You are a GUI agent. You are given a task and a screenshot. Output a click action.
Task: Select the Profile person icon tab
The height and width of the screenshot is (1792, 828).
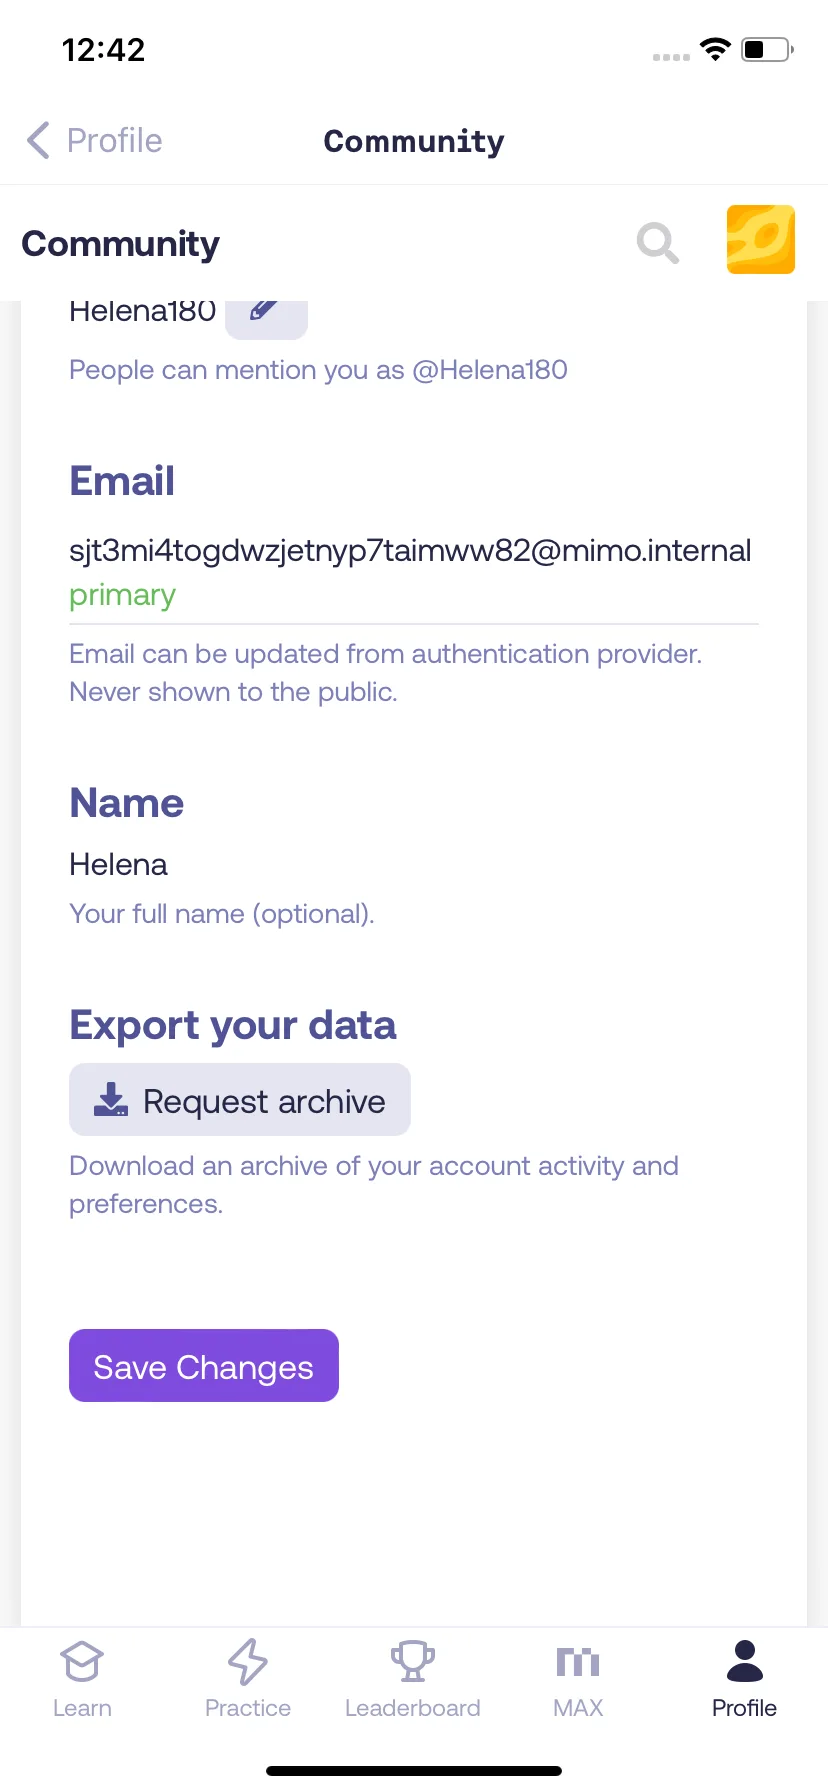pyautogui.click(x=744, y=1661)
